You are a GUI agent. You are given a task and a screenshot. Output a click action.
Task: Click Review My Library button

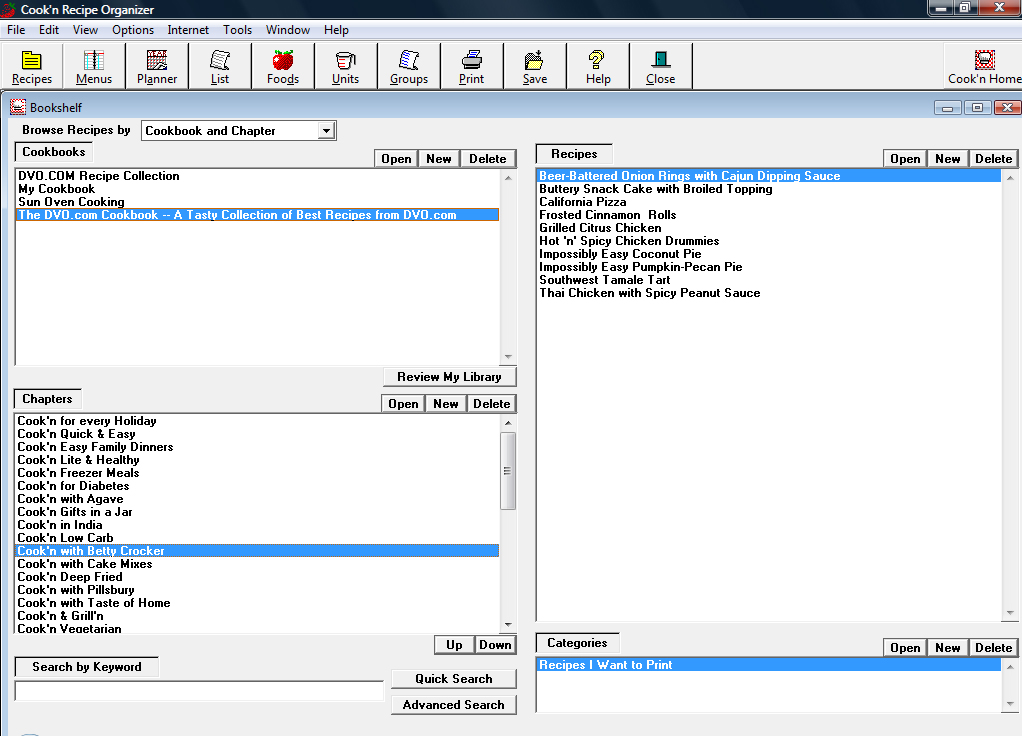click(x=449, y=377)
